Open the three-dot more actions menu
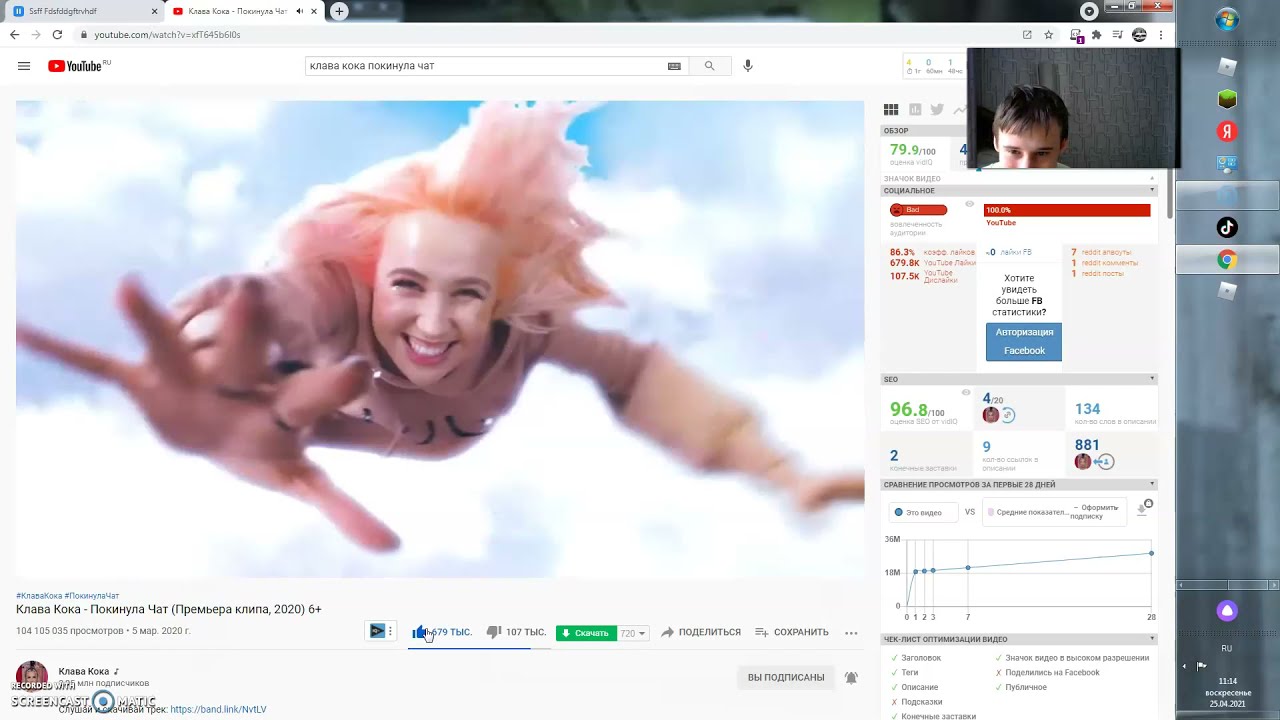 [x=851, y=632]
